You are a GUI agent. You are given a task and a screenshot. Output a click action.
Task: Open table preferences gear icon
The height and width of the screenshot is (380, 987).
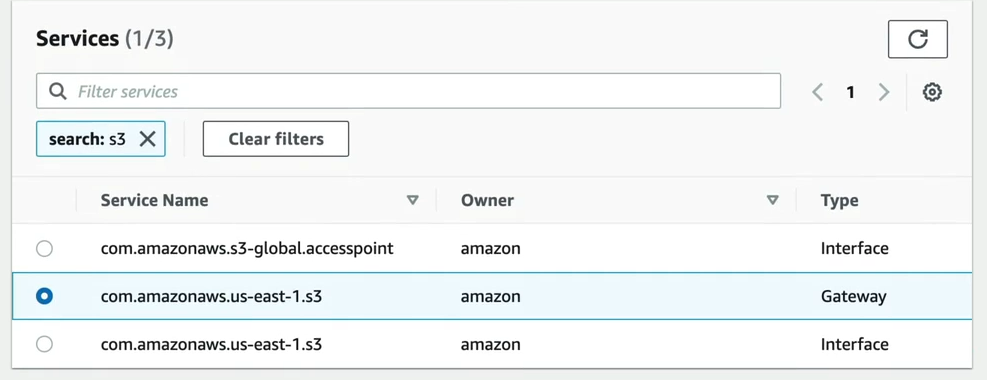point(932,92)
